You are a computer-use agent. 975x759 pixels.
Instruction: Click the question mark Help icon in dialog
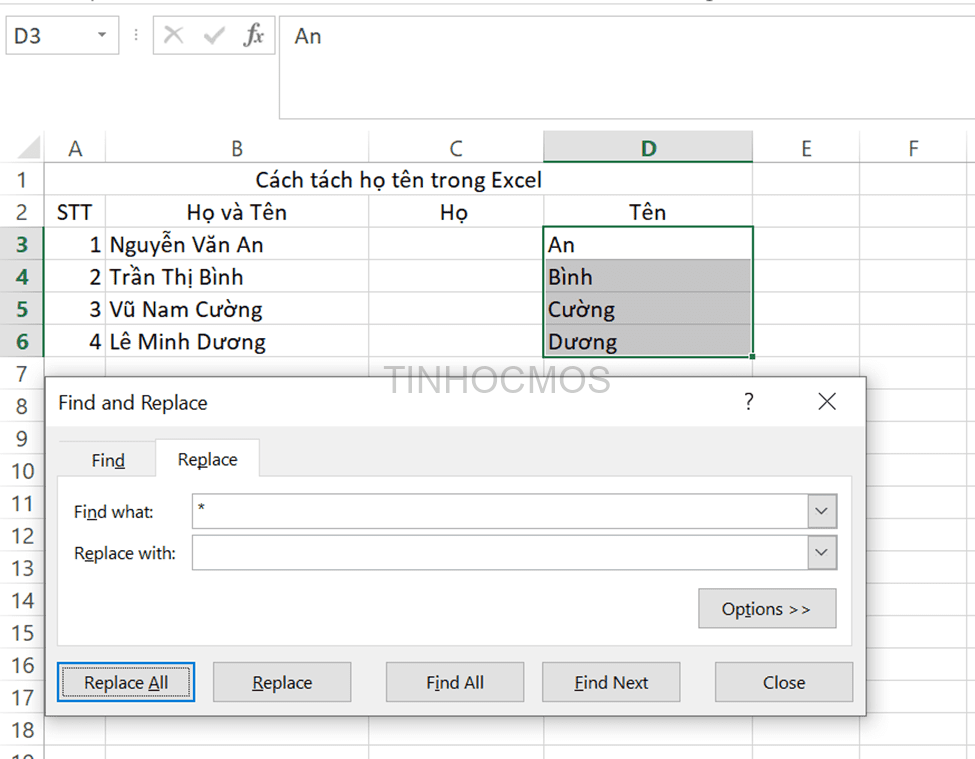pyautogui.click(x=749, y=402)
